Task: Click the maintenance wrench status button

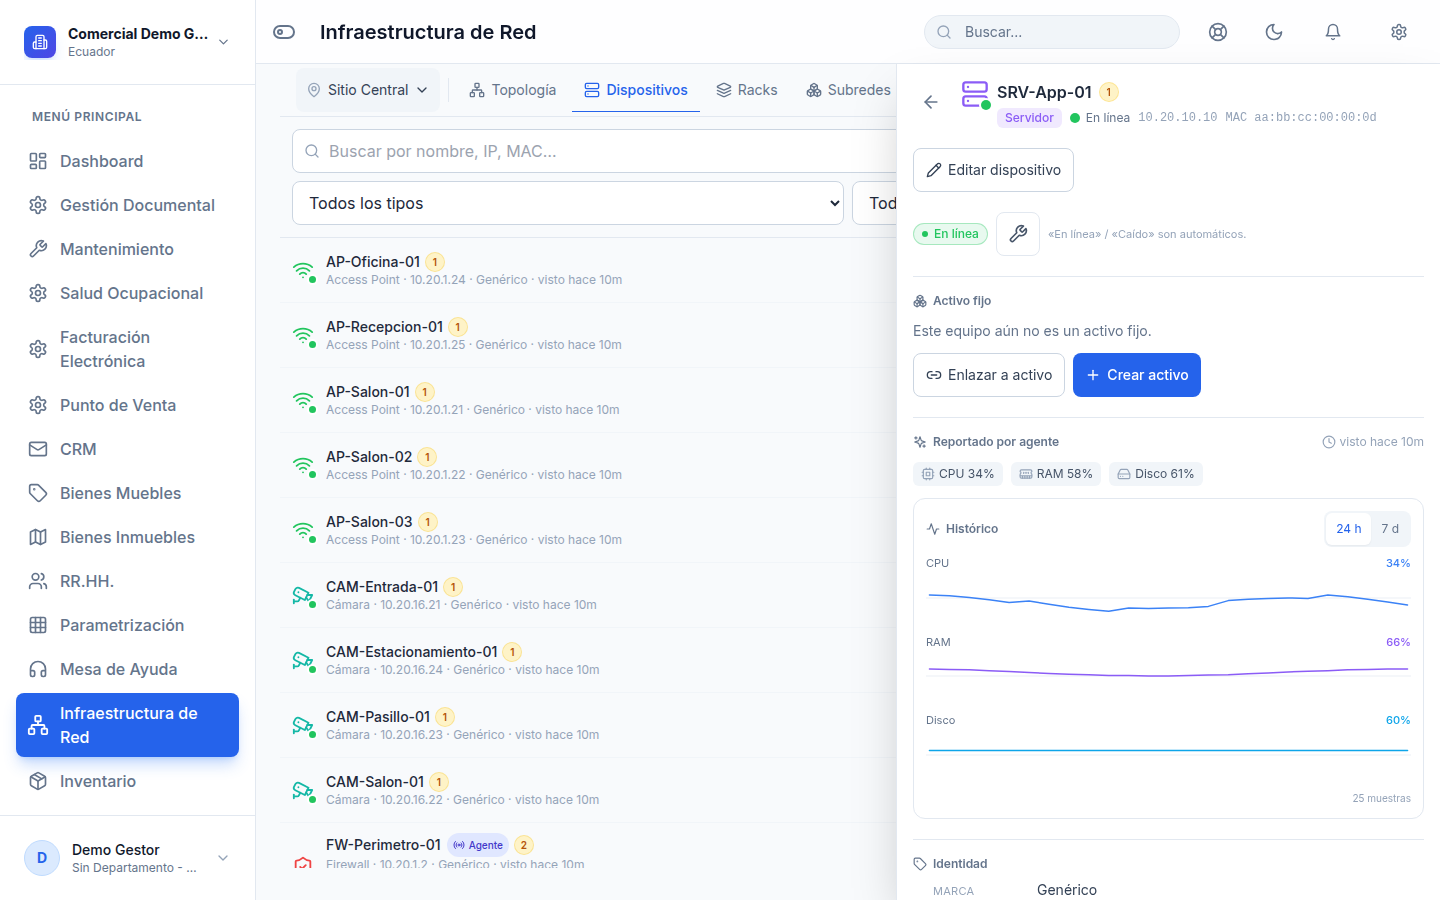Action: [1018, 234]
